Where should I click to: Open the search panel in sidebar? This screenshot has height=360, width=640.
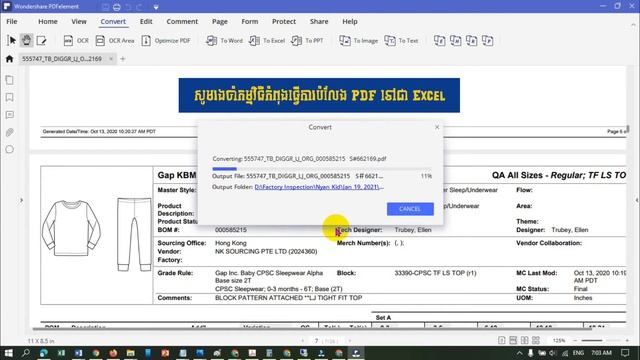point(9,149)
